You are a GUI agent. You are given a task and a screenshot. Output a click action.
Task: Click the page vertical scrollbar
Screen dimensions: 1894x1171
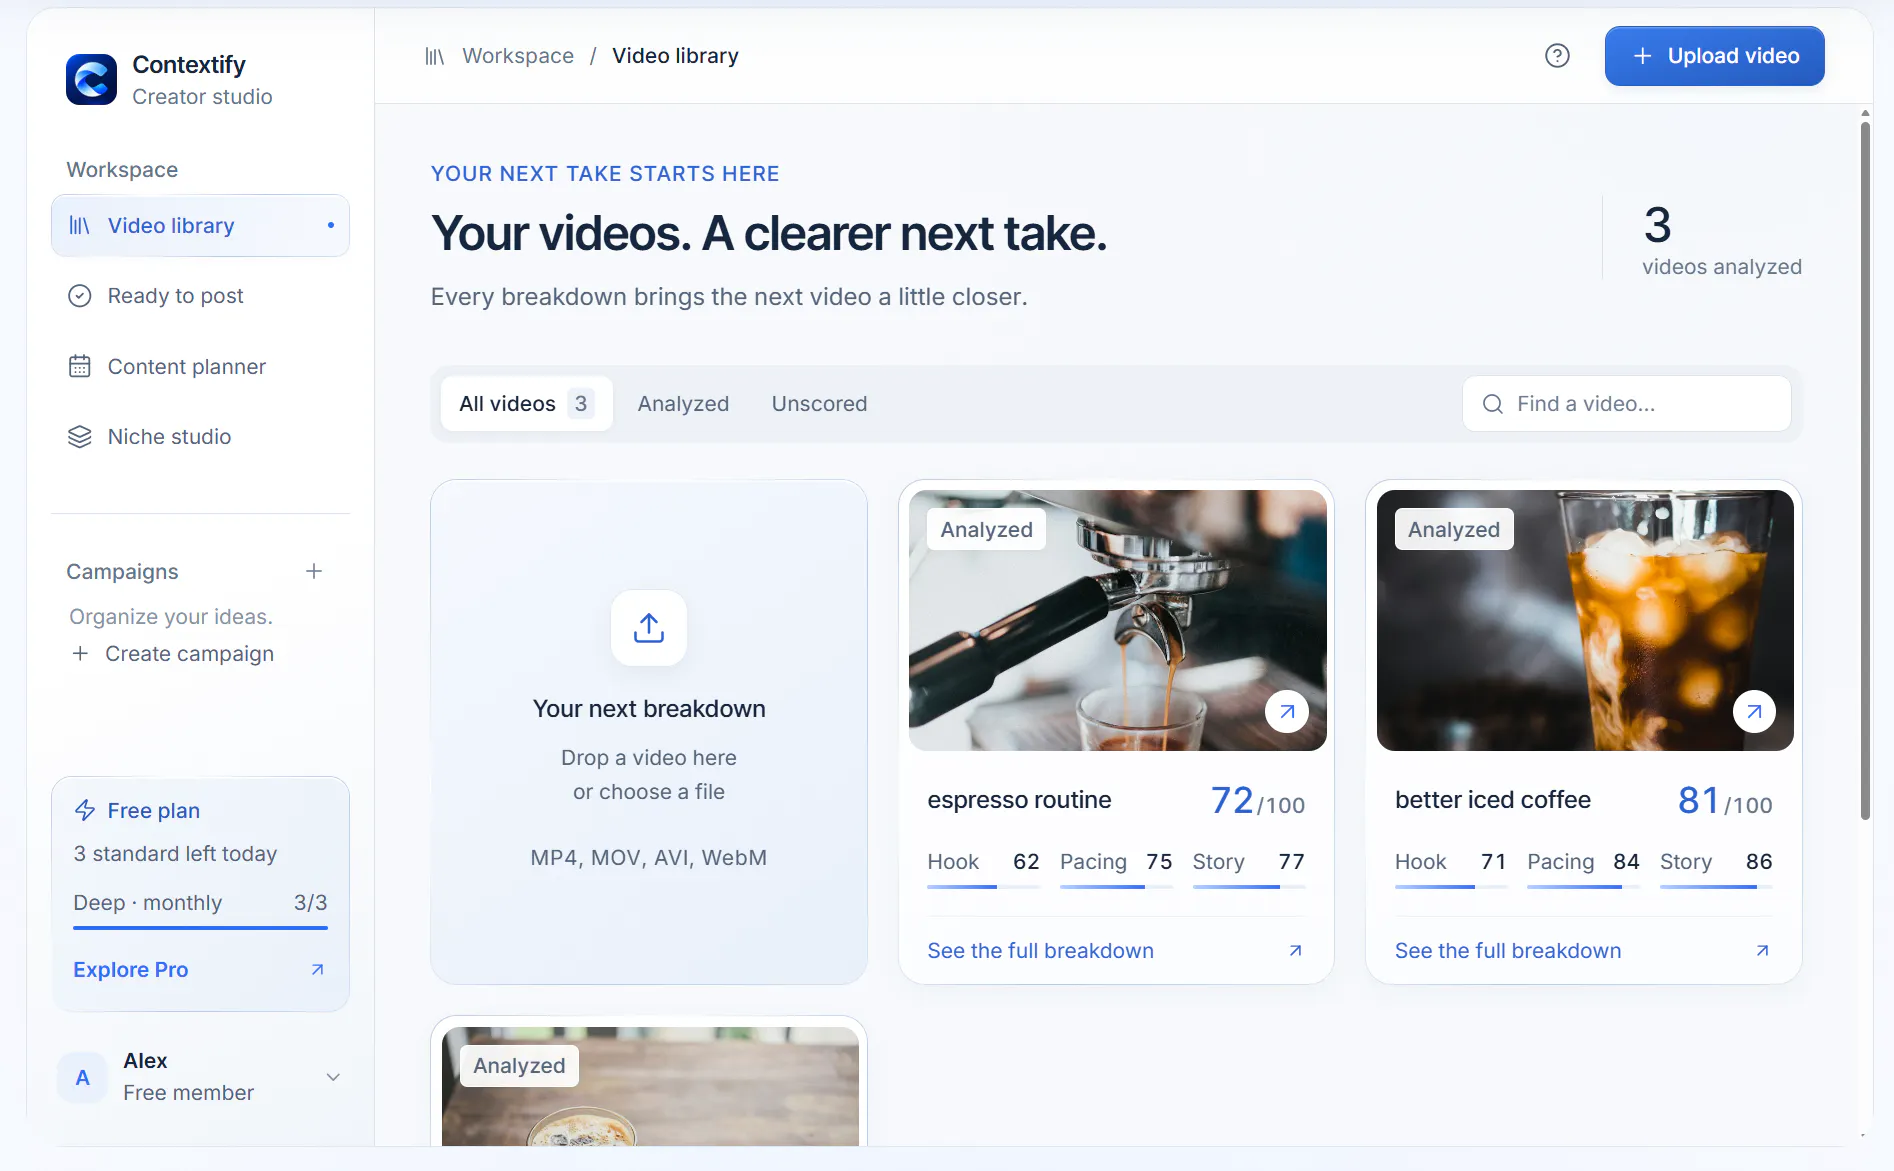pyautogui.click(x=1865, y=470)
